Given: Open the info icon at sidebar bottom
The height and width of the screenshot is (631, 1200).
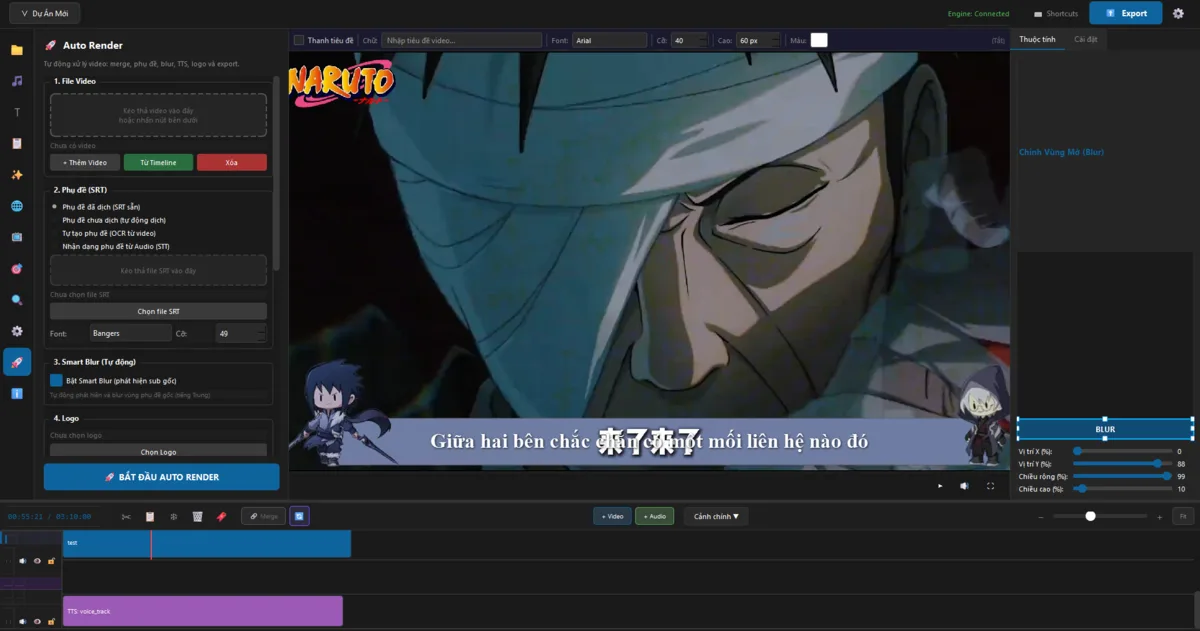Looking at the screenshot, I should click(x=17, y=394).
